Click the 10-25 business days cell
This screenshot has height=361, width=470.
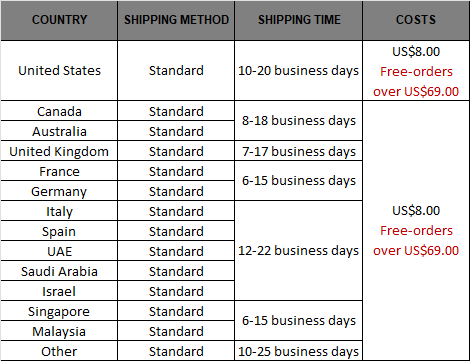click(x=299, y=351)
